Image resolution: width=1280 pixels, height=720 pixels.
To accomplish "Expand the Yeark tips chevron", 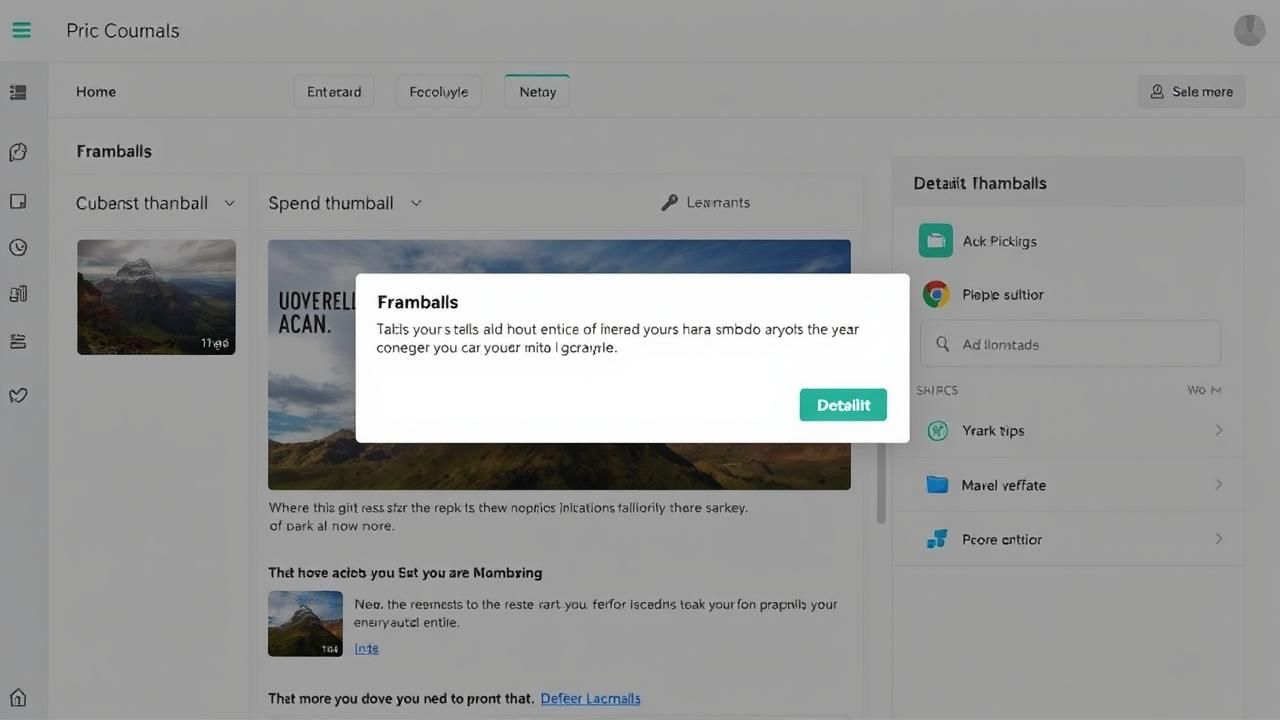I will (1218, 430).
